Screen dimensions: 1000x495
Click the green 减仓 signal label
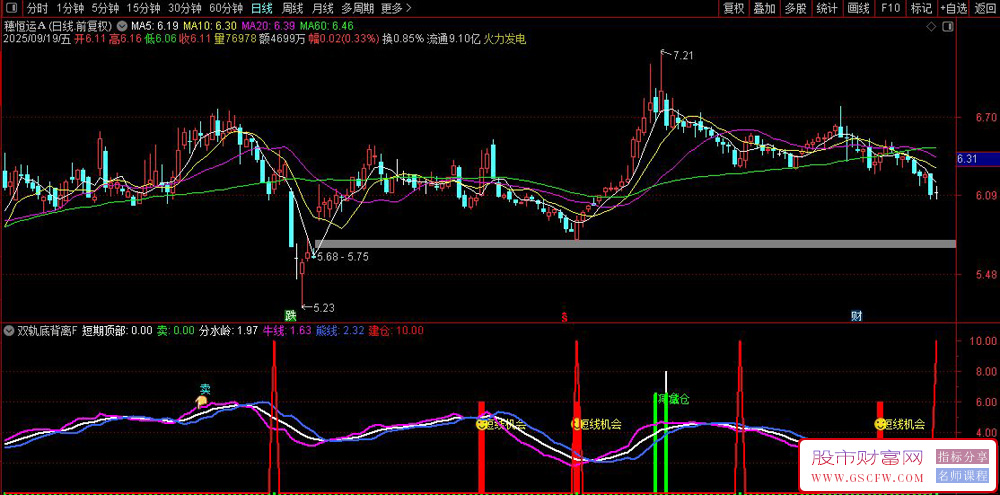click(x=674, y=400)
